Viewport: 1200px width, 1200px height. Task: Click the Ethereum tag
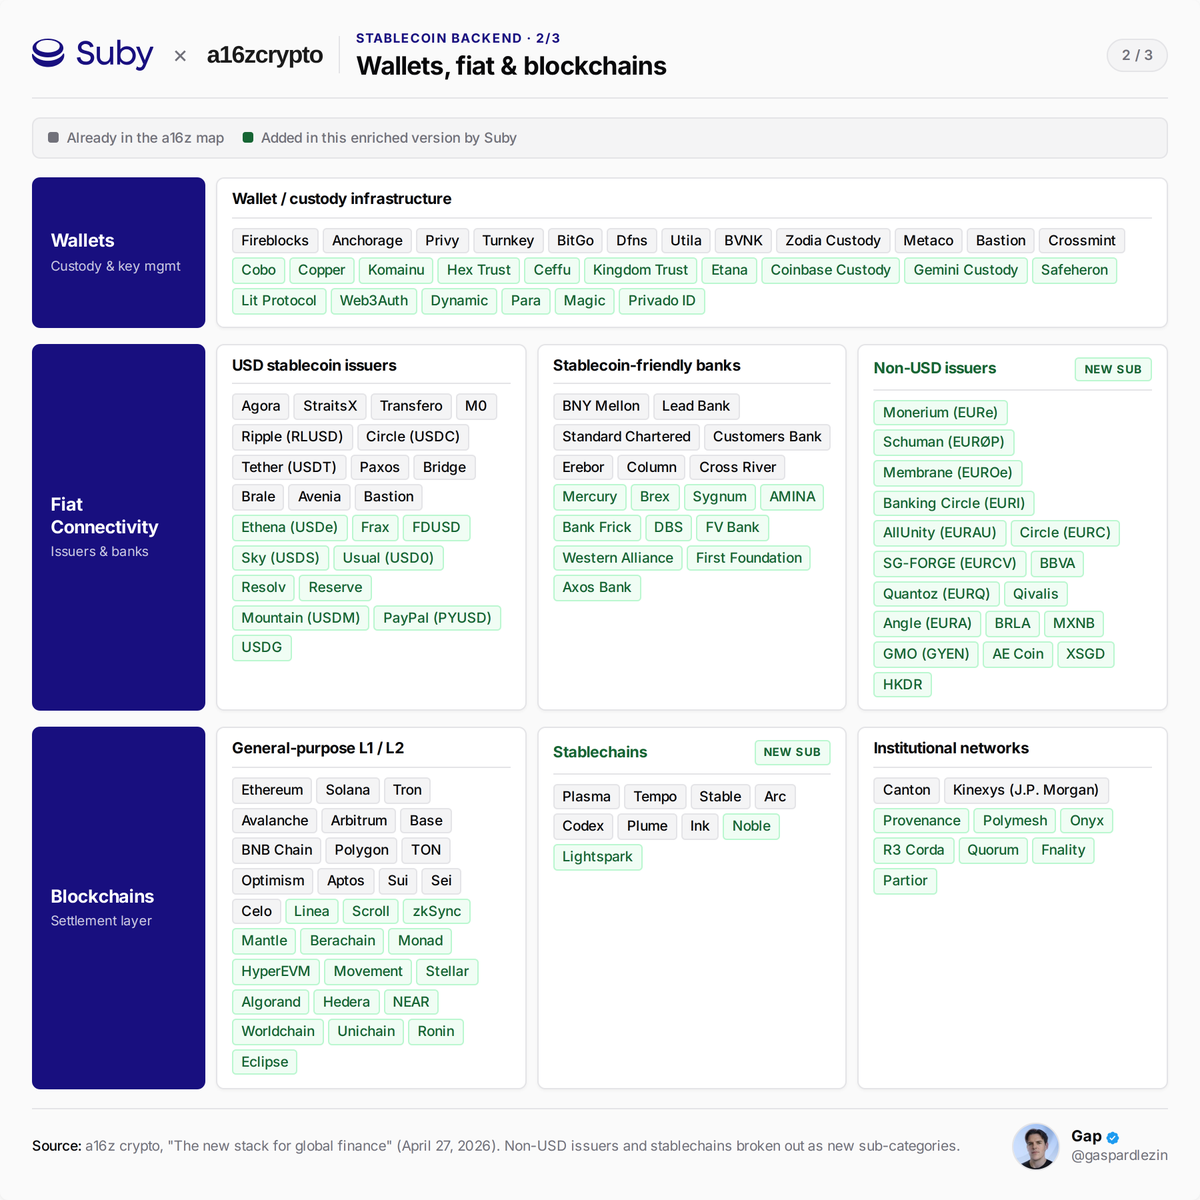click(272, 790)
